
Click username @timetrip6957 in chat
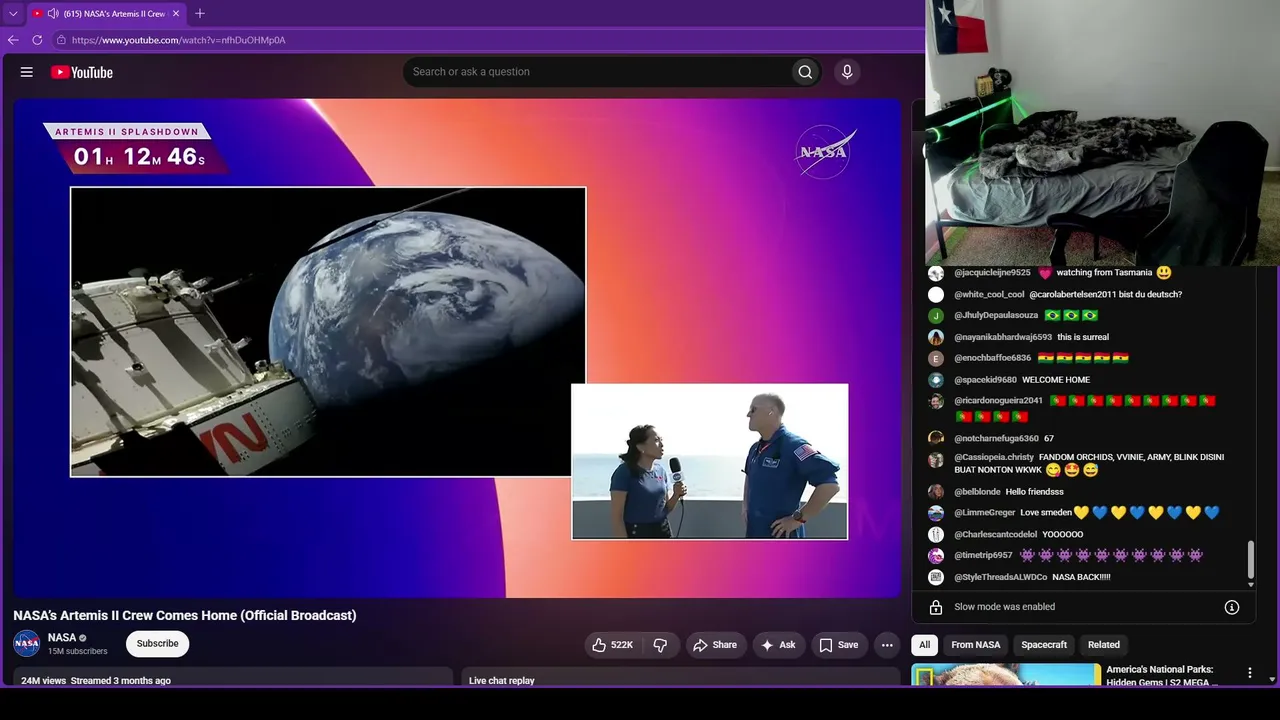[984, 556]
